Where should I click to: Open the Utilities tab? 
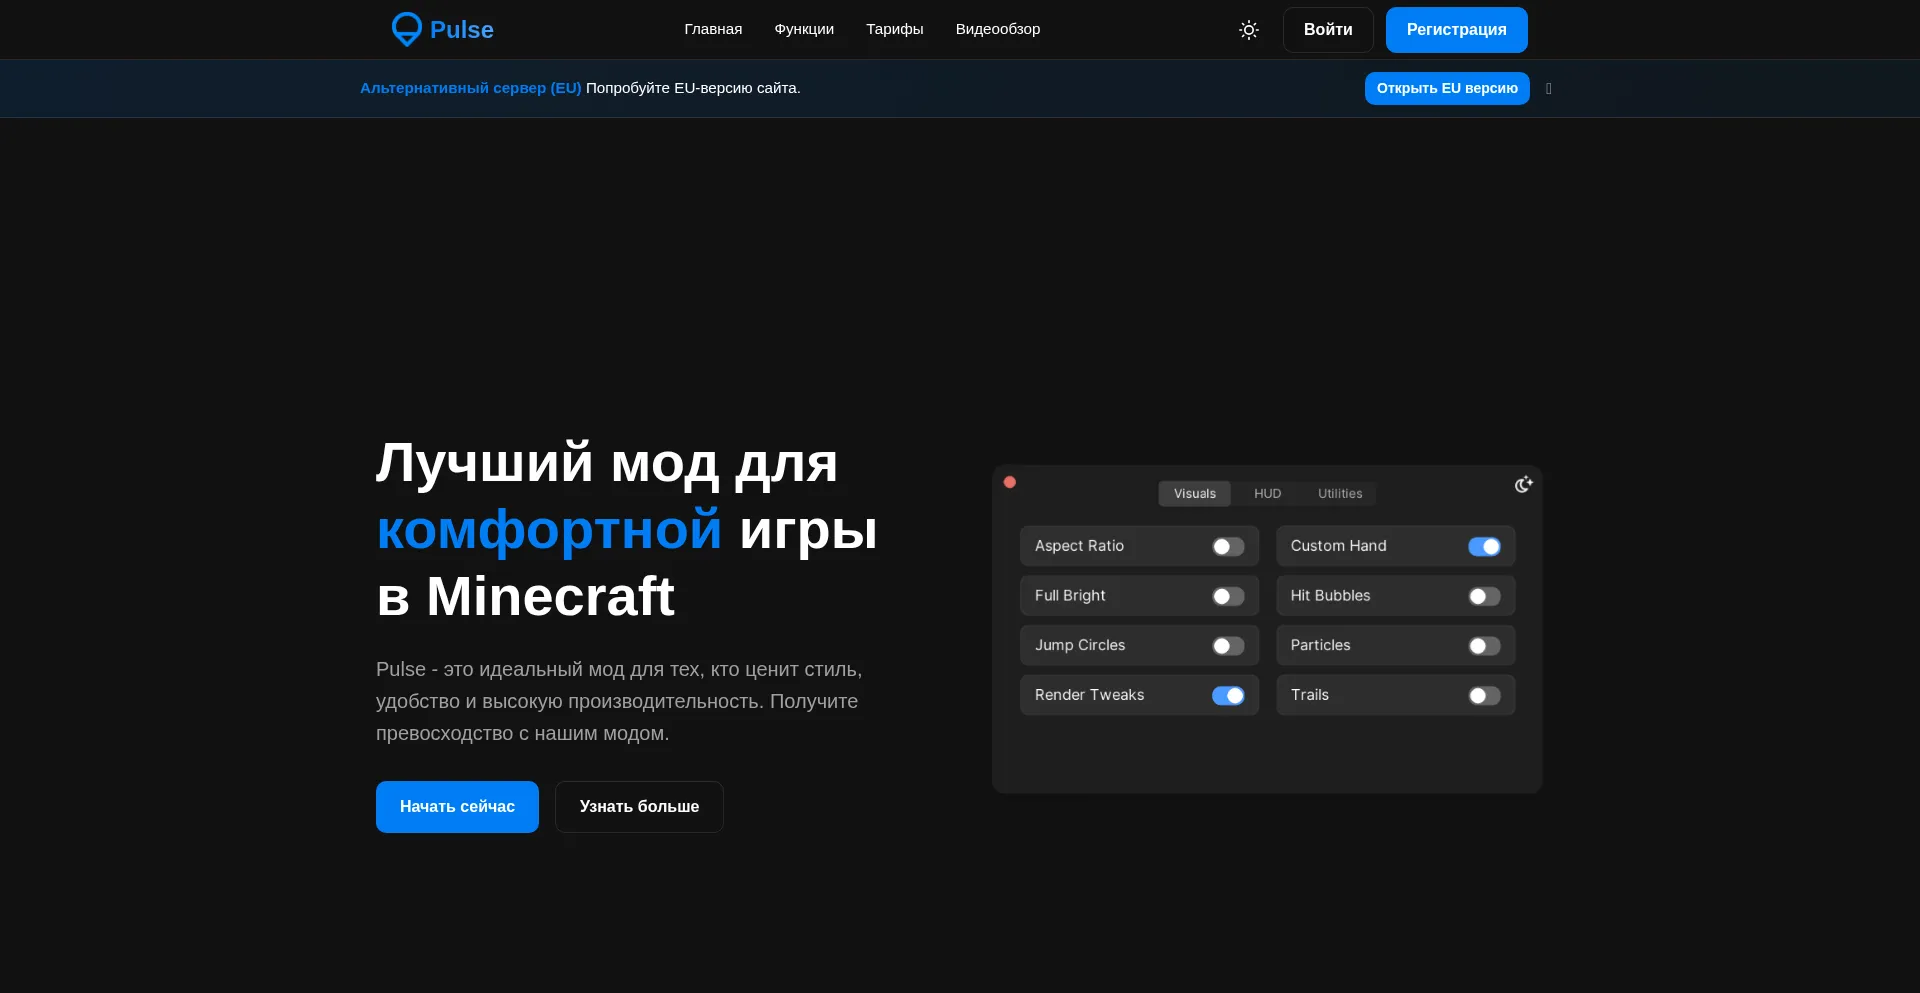click(x=1339, y=494)
